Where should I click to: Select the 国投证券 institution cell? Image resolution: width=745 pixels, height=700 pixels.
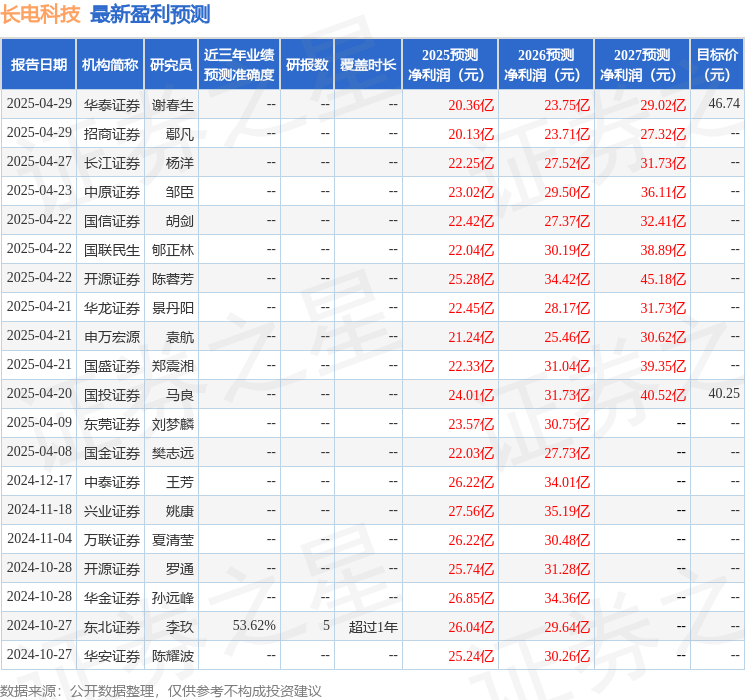click(x=112, y=395)
